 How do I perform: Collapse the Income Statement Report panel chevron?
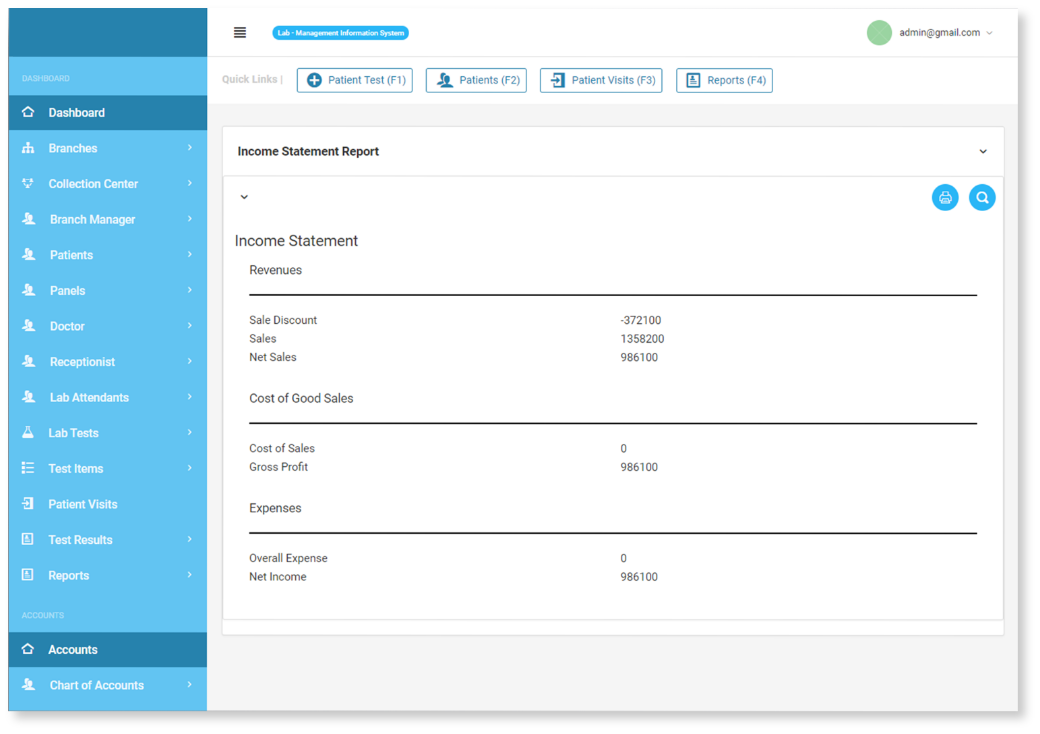pos(983,152)
